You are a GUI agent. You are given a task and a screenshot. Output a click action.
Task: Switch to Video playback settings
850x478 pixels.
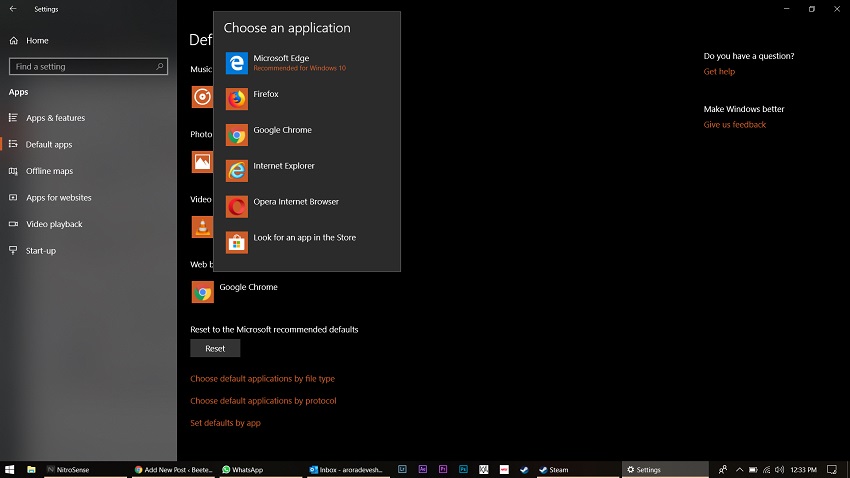point(54,224)
